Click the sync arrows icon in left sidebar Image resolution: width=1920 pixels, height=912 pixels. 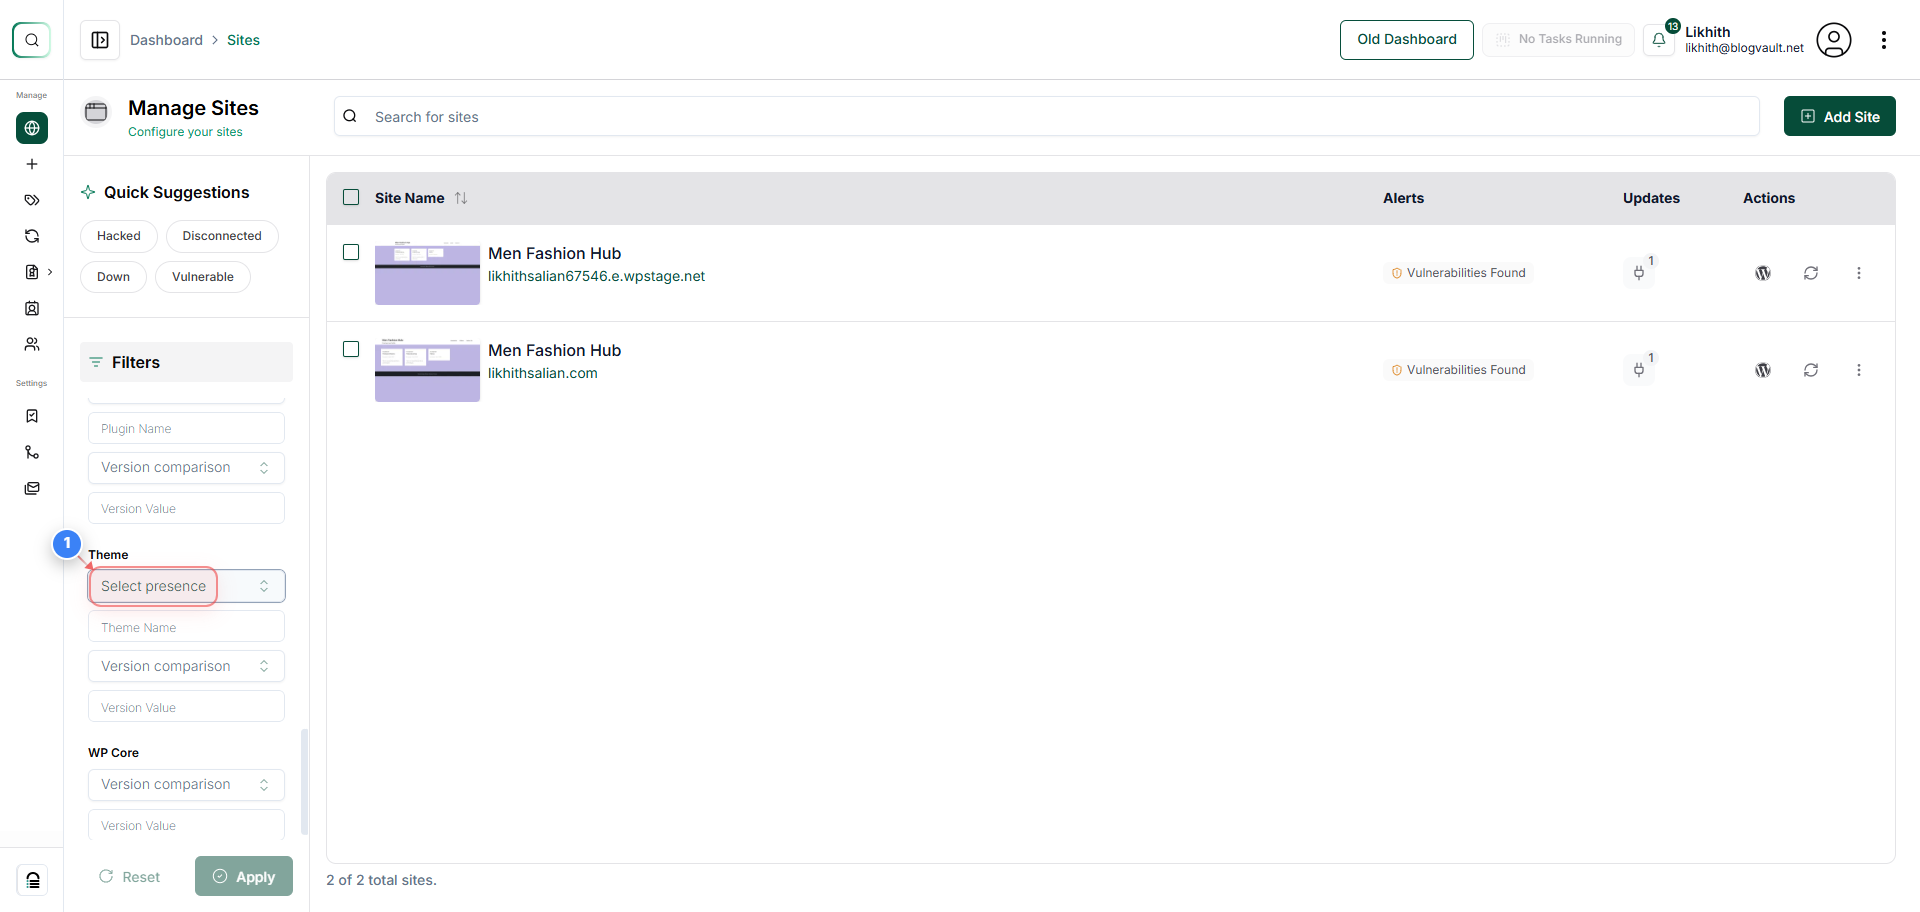32,236
